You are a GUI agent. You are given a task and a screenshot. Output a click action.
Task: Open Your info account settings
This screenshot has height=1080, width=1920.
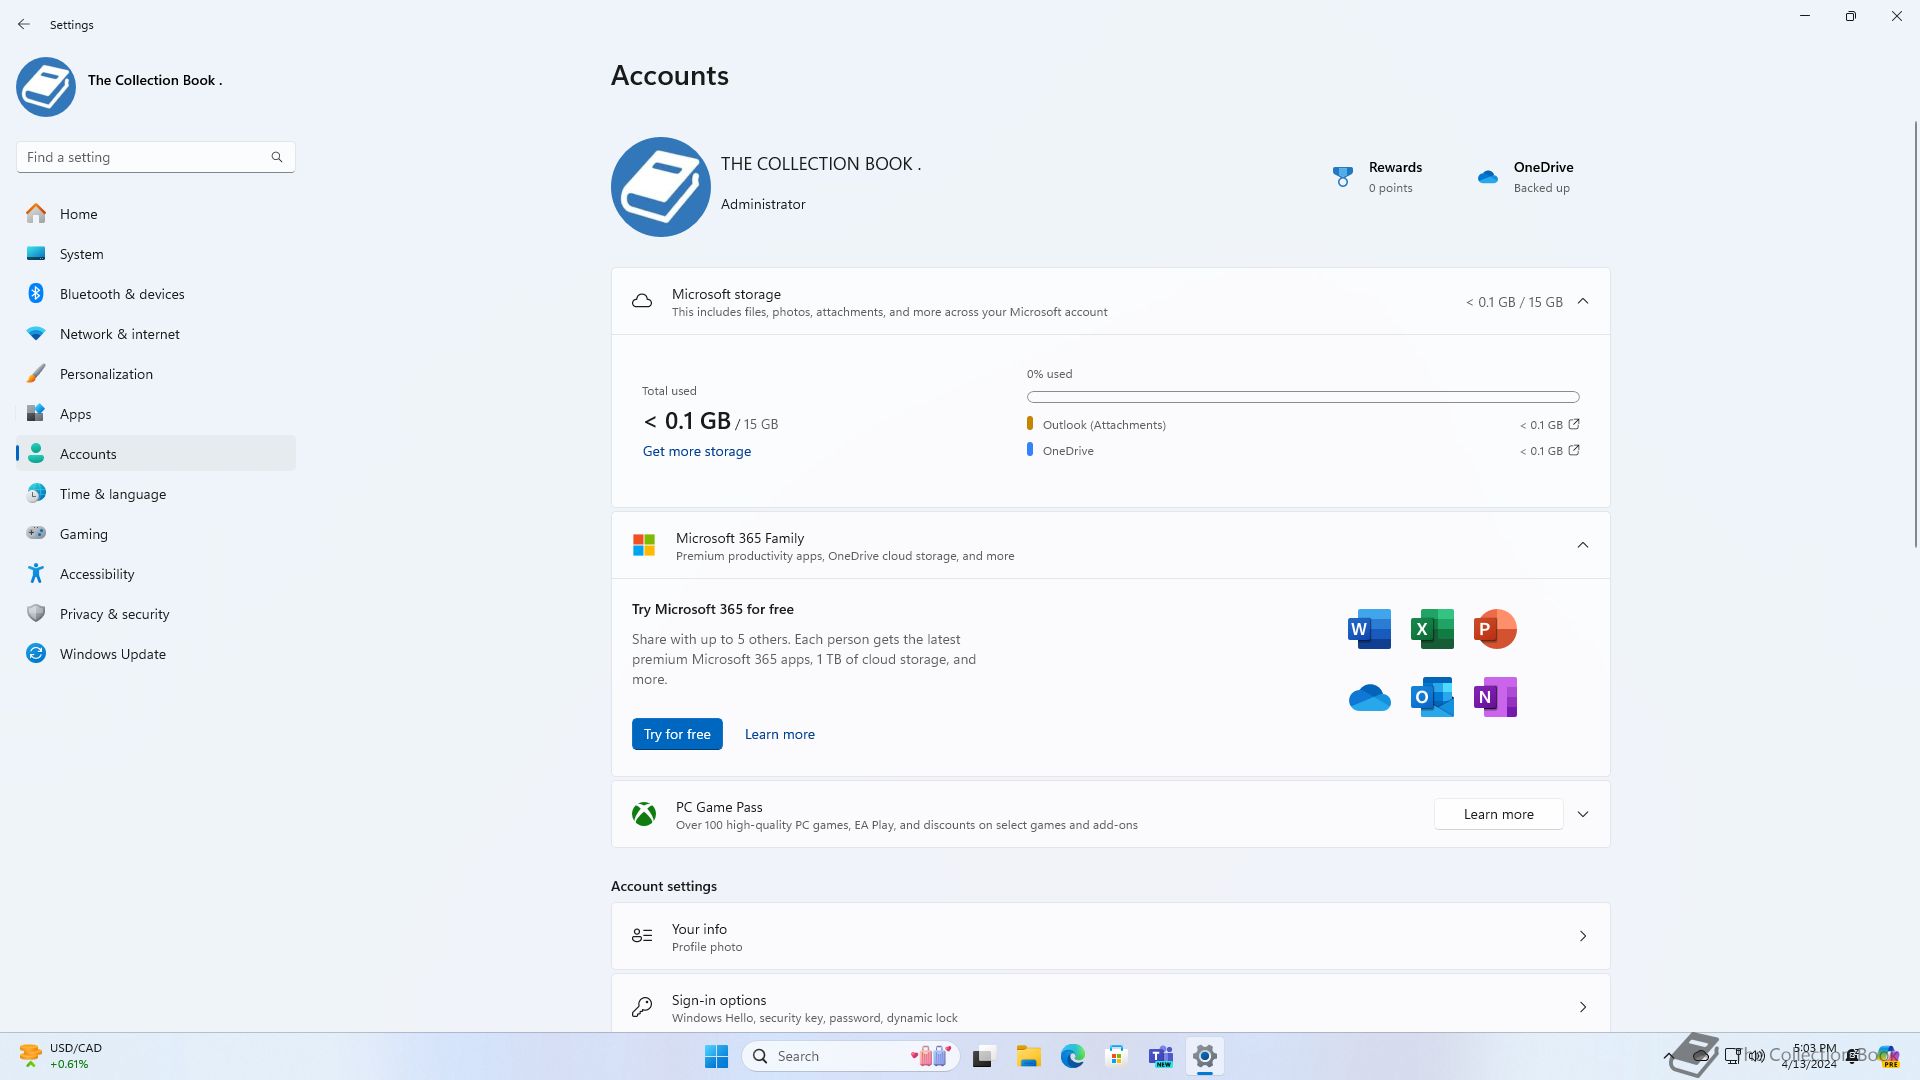(1110, 936)
